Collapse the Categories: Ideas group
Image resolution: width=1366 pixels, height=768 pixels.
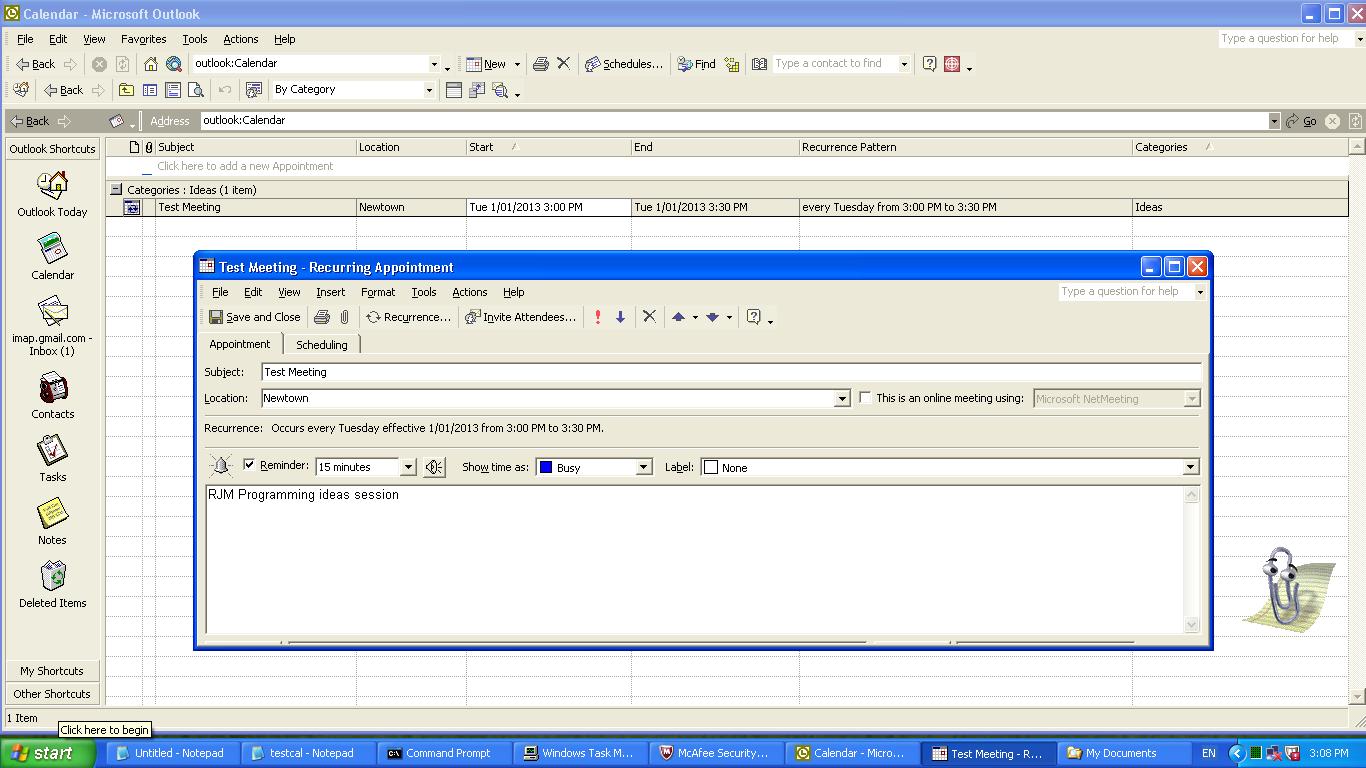coord(116,189)
